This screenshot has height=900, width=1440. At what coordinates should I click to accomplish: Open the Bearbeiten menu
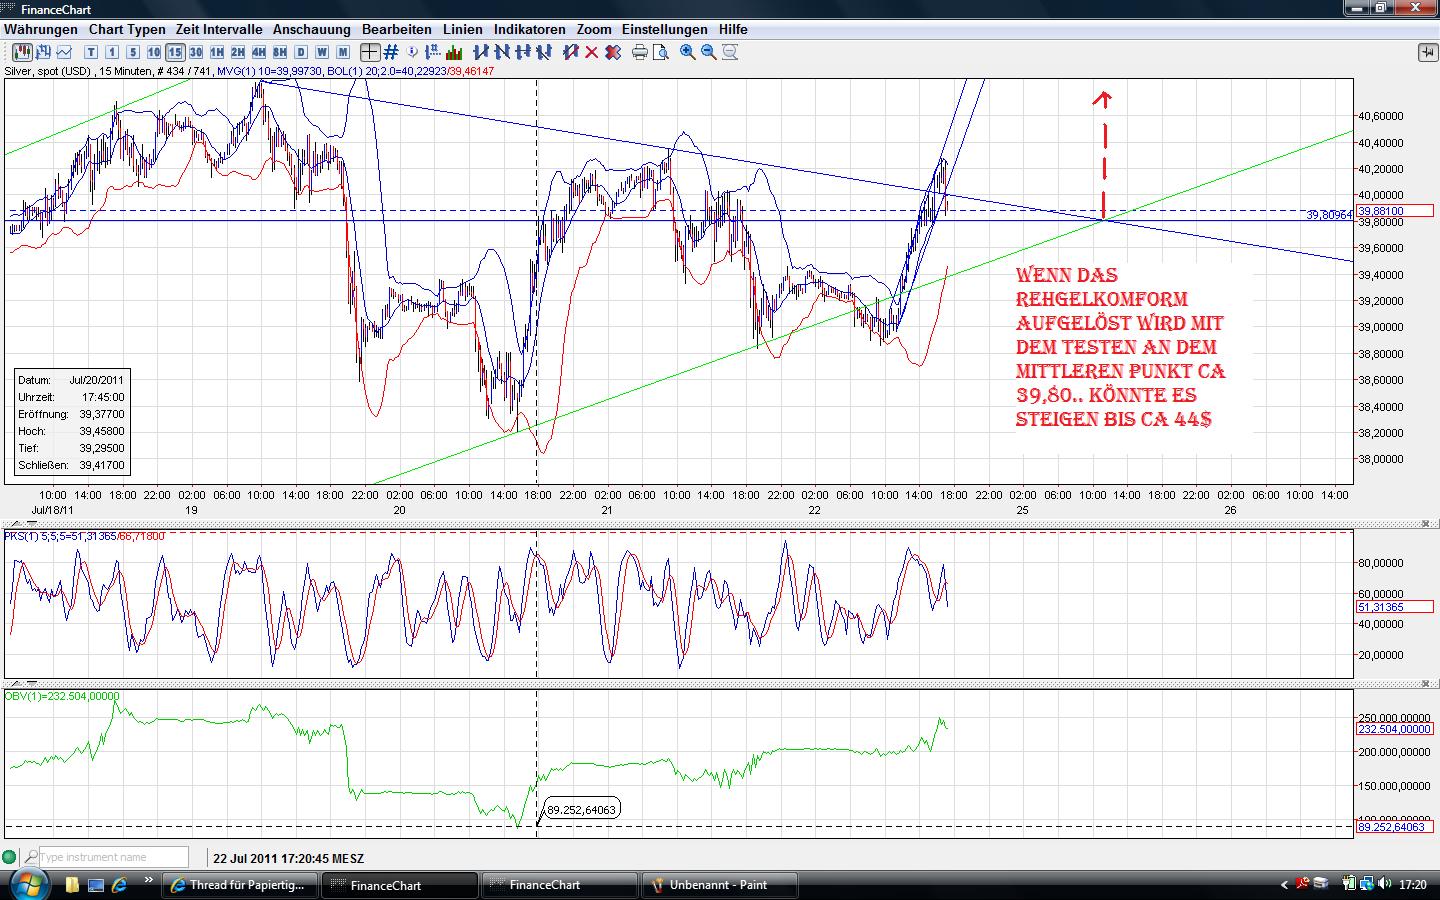(x=397, y=30)
